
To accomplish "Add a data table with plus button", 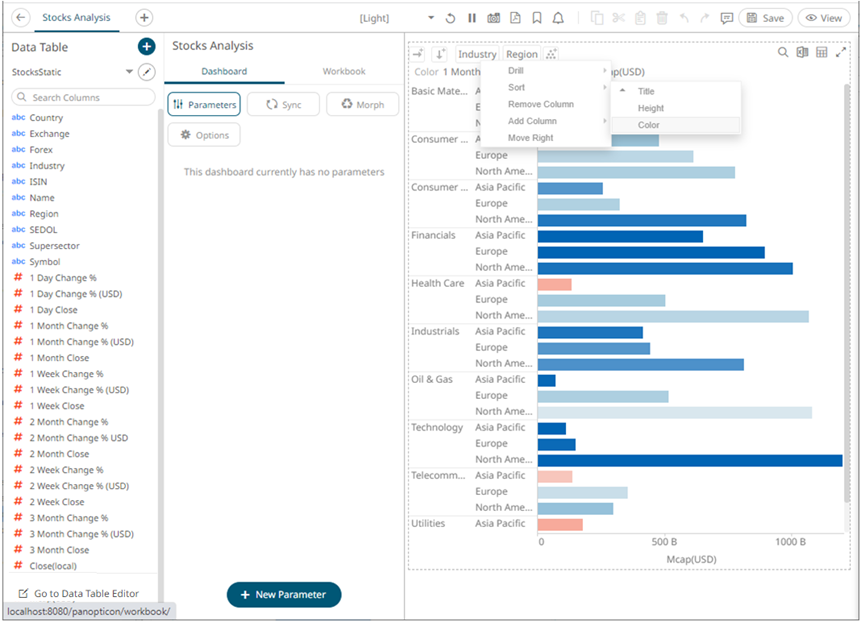I will point(146,47).
